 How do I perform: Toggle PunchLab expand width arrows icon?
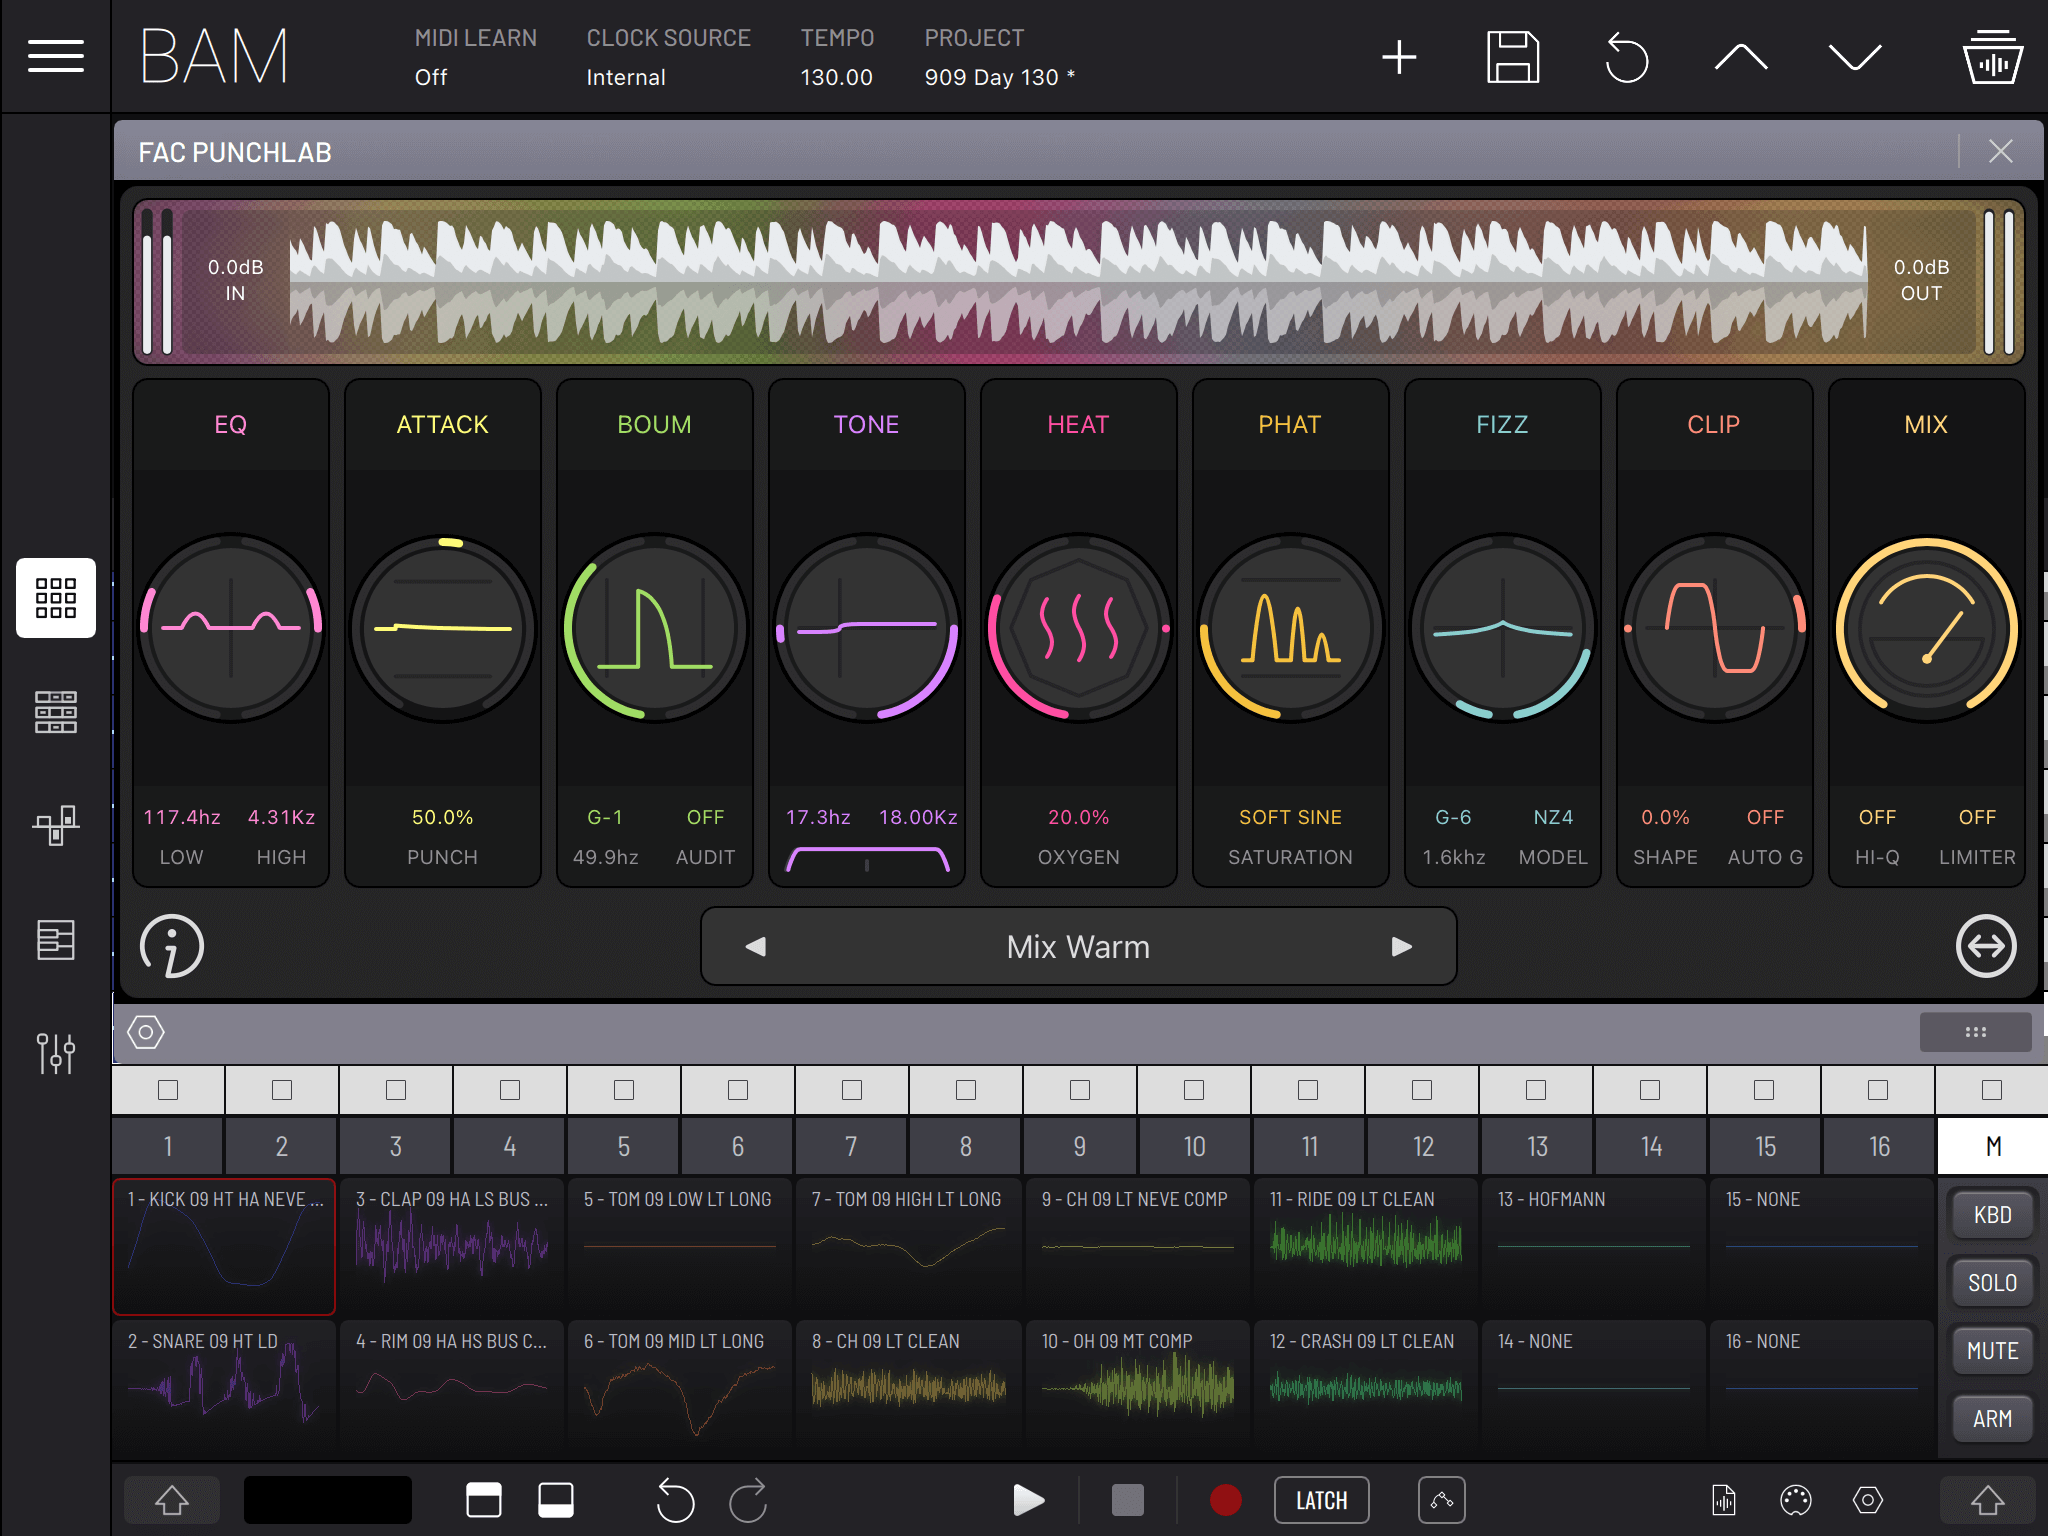point(1986,946)
